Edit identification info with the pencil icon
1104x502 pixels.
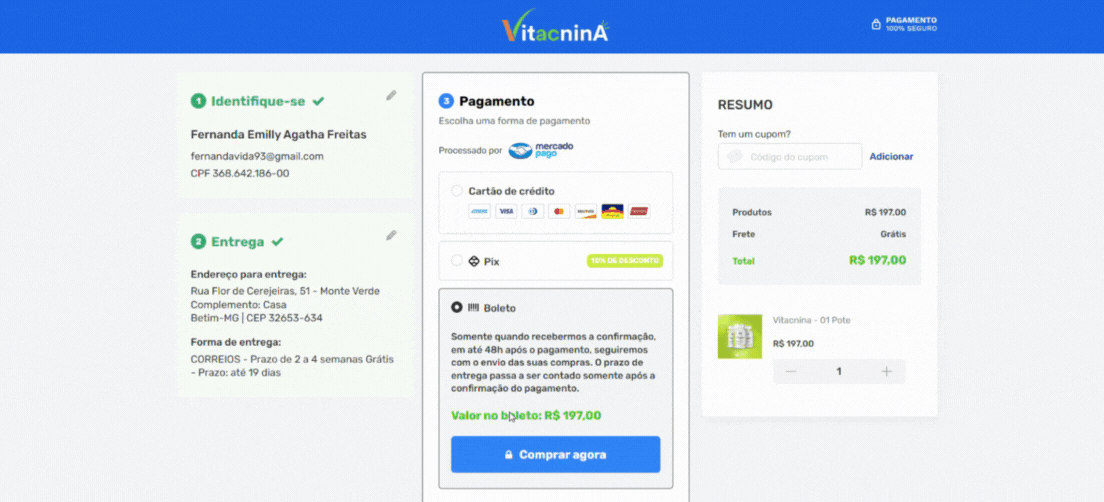[391, 96]
